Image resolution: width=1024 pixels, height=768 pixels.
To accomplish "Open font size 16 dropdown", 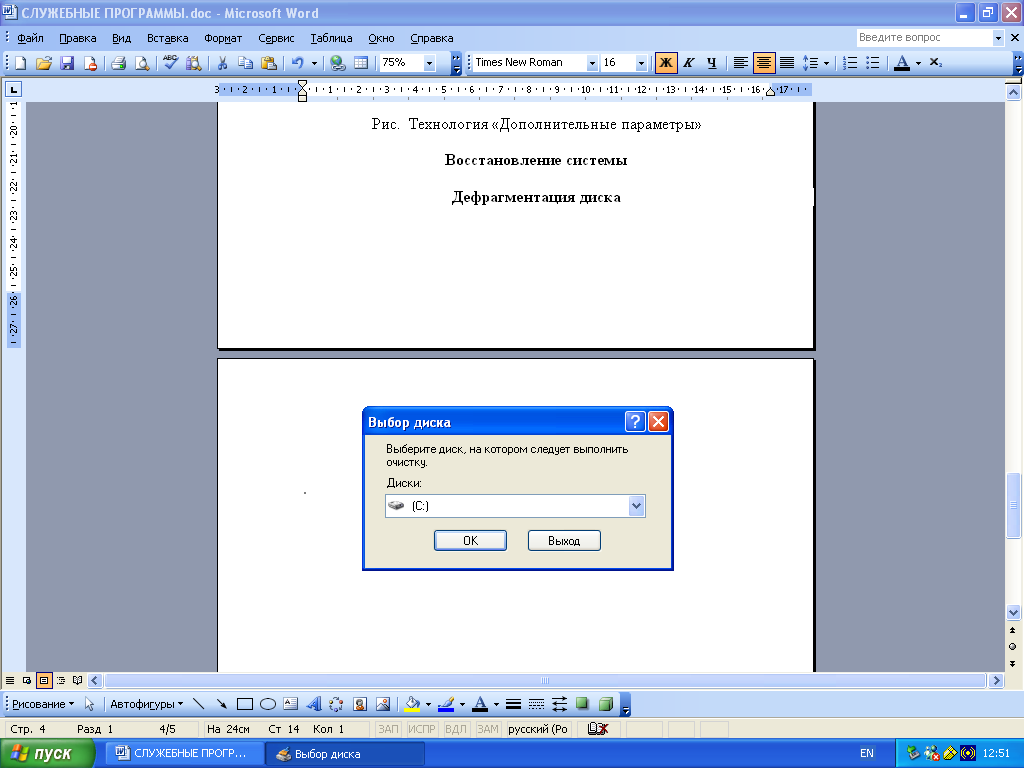I will coord(641,63).
